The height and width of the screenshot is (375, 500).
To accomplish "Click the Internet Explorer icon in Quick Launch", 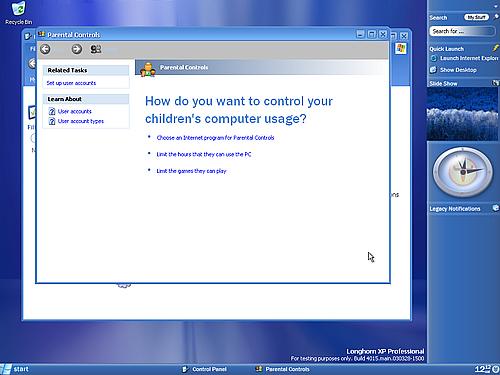I will point(433,58).
